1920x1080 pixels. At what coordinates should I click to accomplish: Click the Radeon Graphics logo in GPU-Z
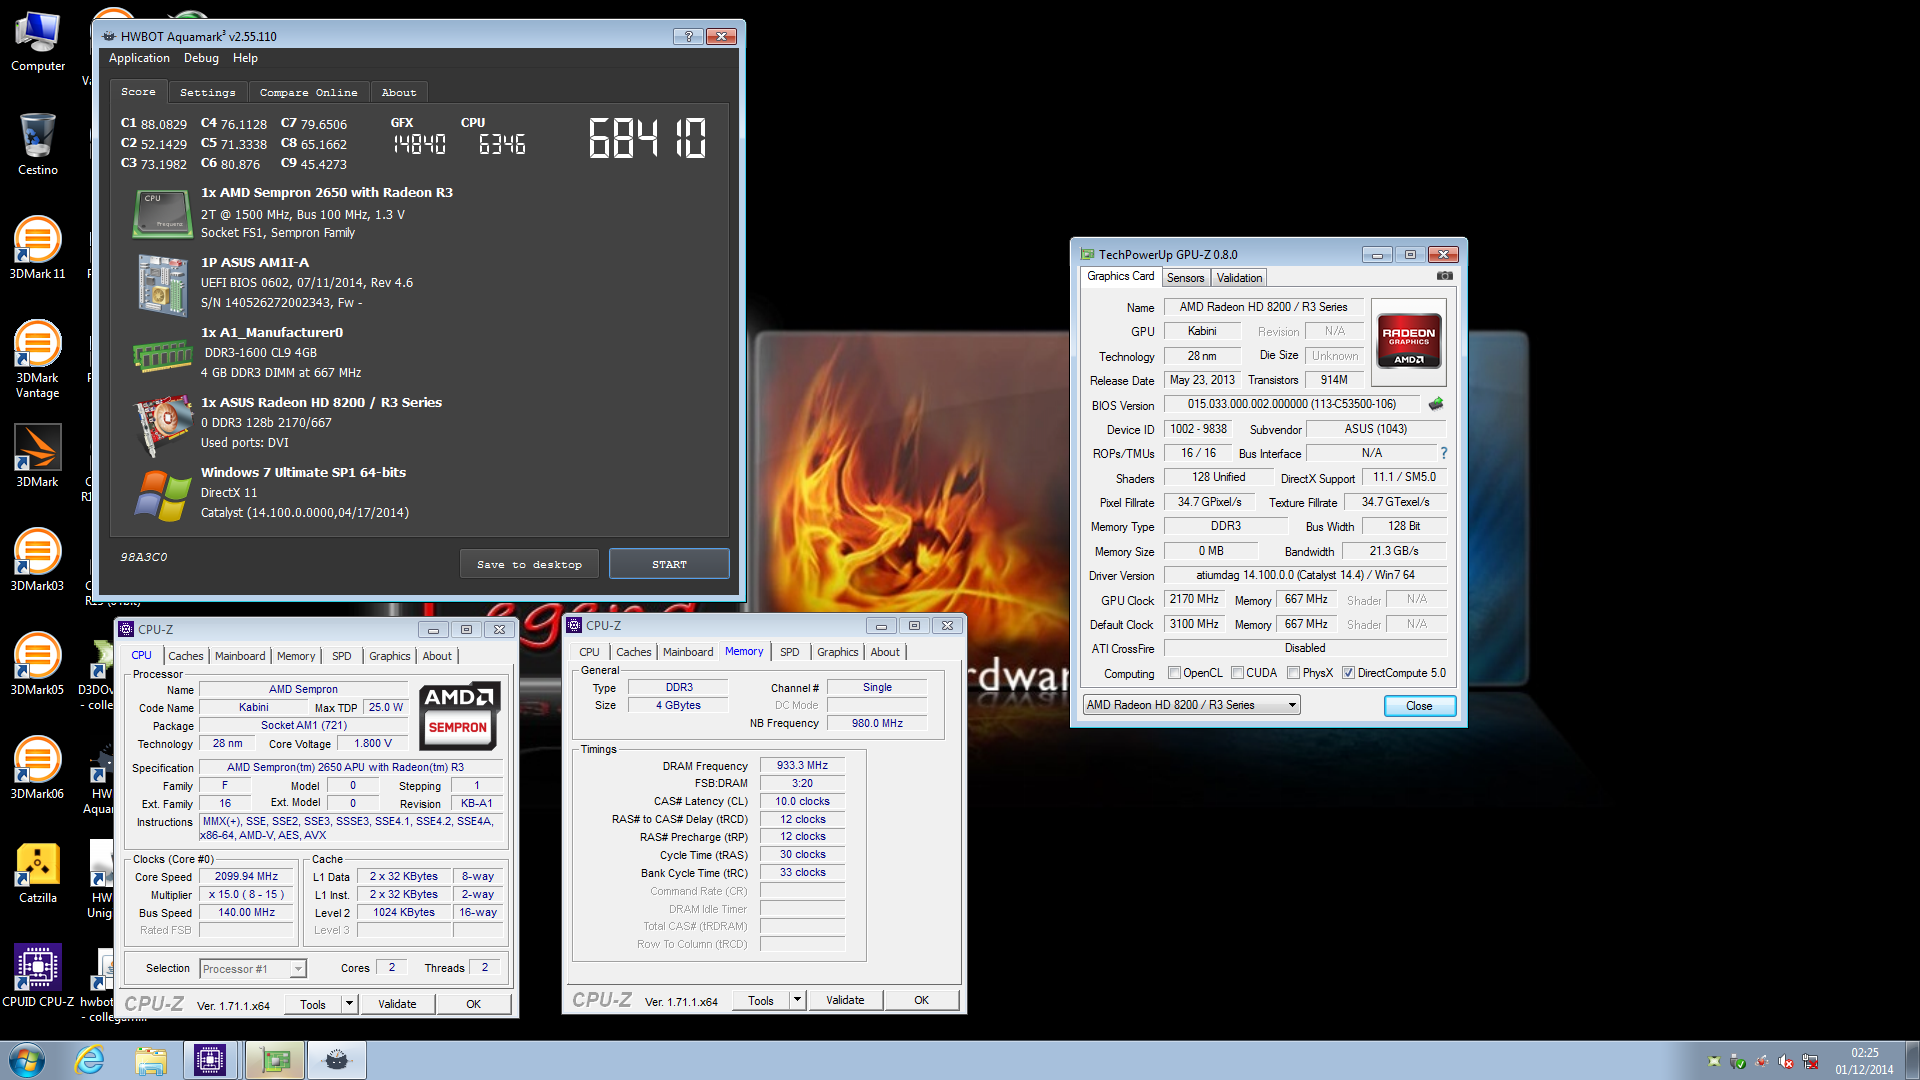(x=1408, y=342)
